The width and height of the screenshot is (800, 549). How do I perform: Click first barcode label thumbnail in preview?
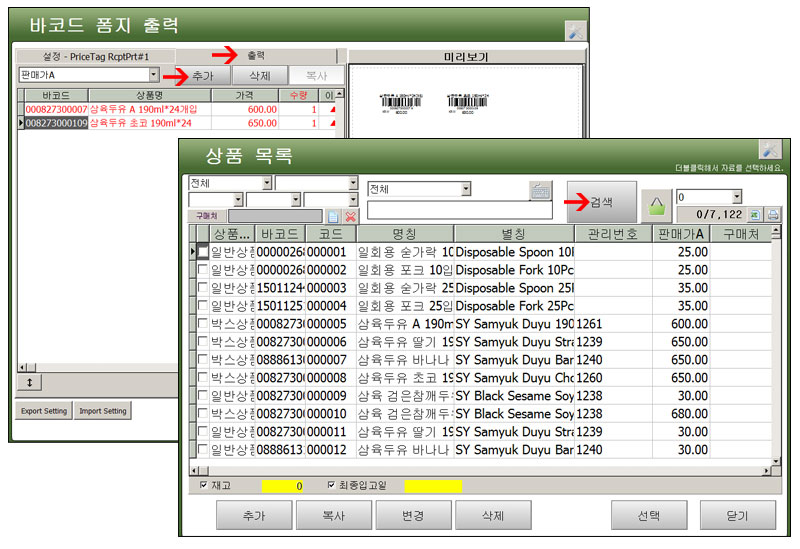click(x=401, y=103)
